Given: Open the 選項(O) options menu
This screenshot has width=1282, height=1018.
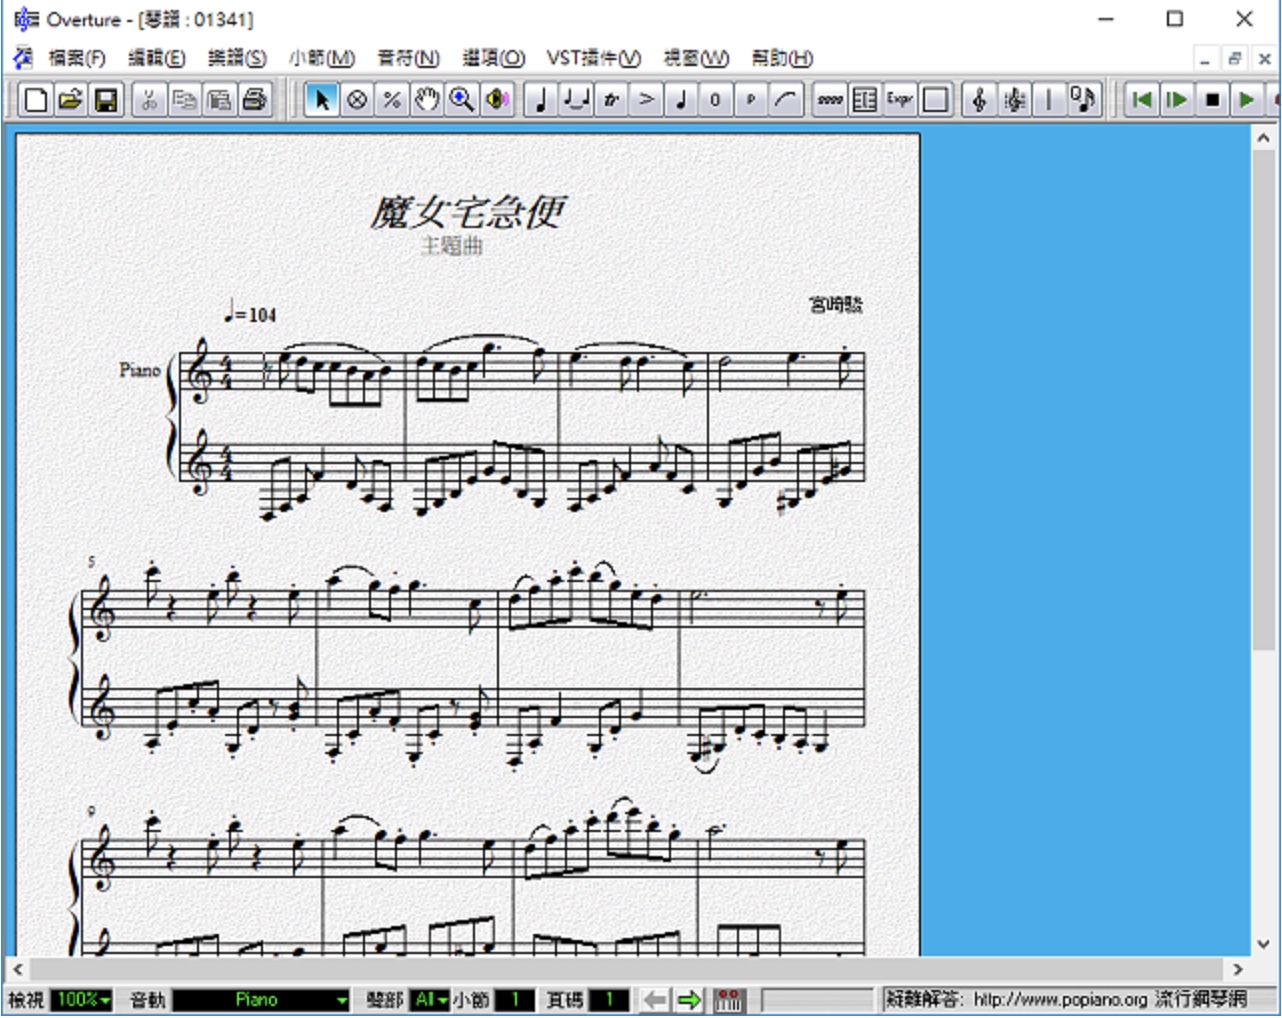Looking at the screenshot, I should [494, 58].
